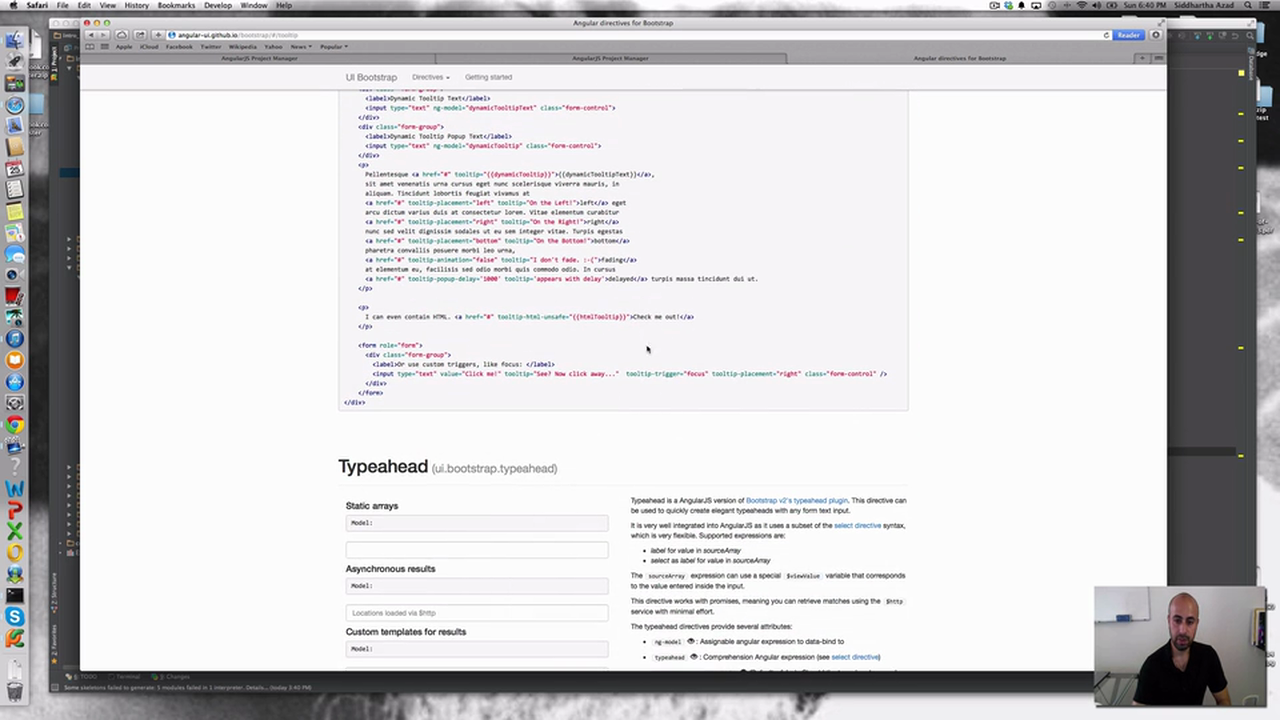This screenshot has height=720, width=1280.
Task: Reload the page with the refresh icon
Action: pos(1107,35)
